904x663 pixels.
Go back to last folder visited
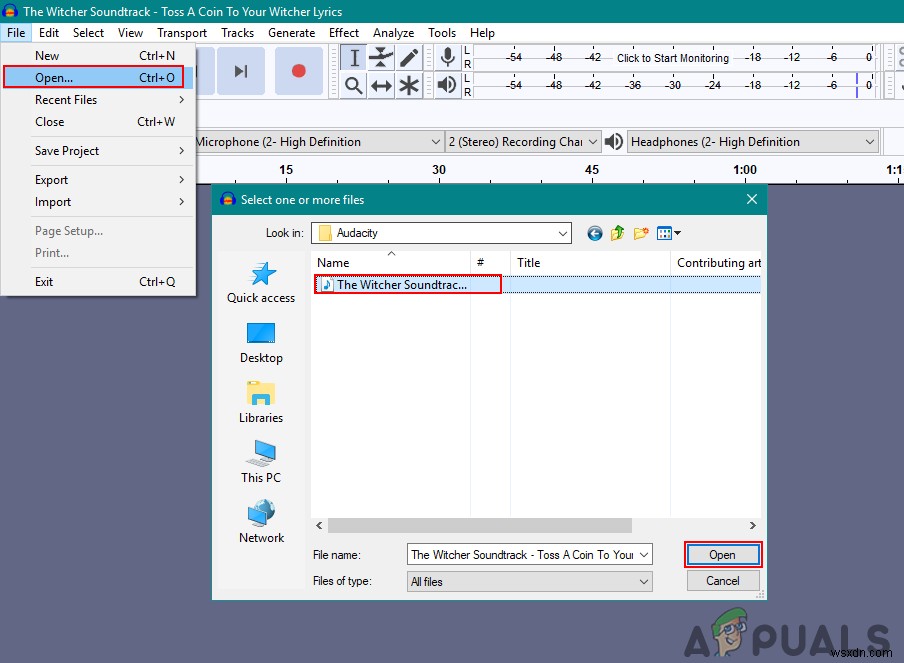[594, 233]
